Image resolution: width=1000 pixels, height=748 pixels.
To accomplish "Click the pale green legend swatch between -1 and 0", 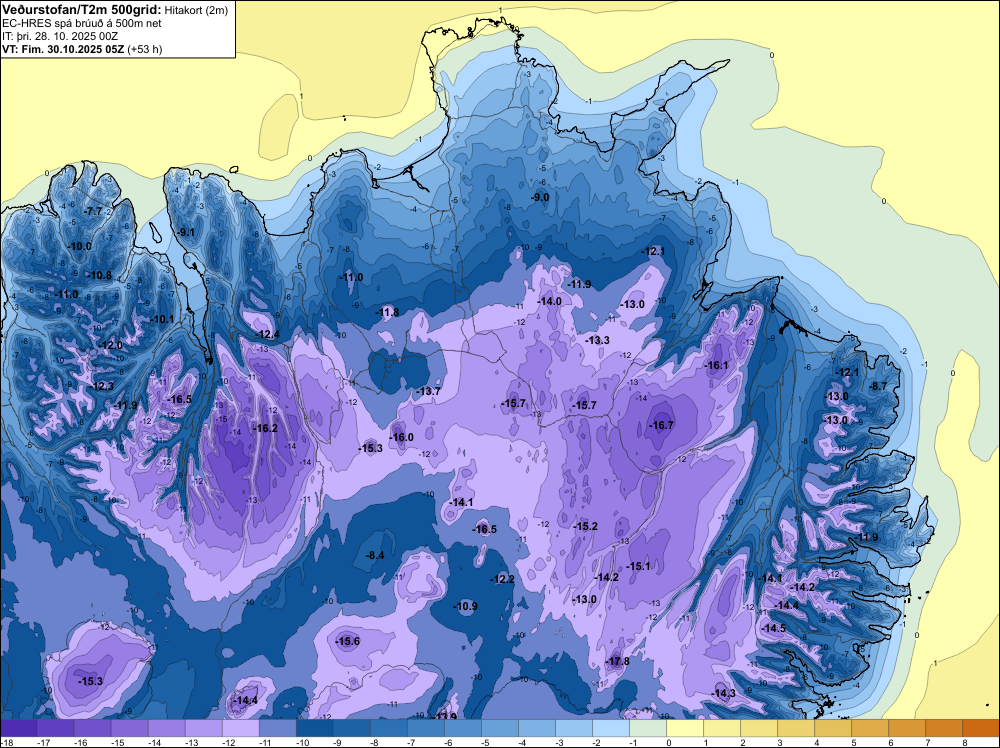I will click(x=648, y=728).
